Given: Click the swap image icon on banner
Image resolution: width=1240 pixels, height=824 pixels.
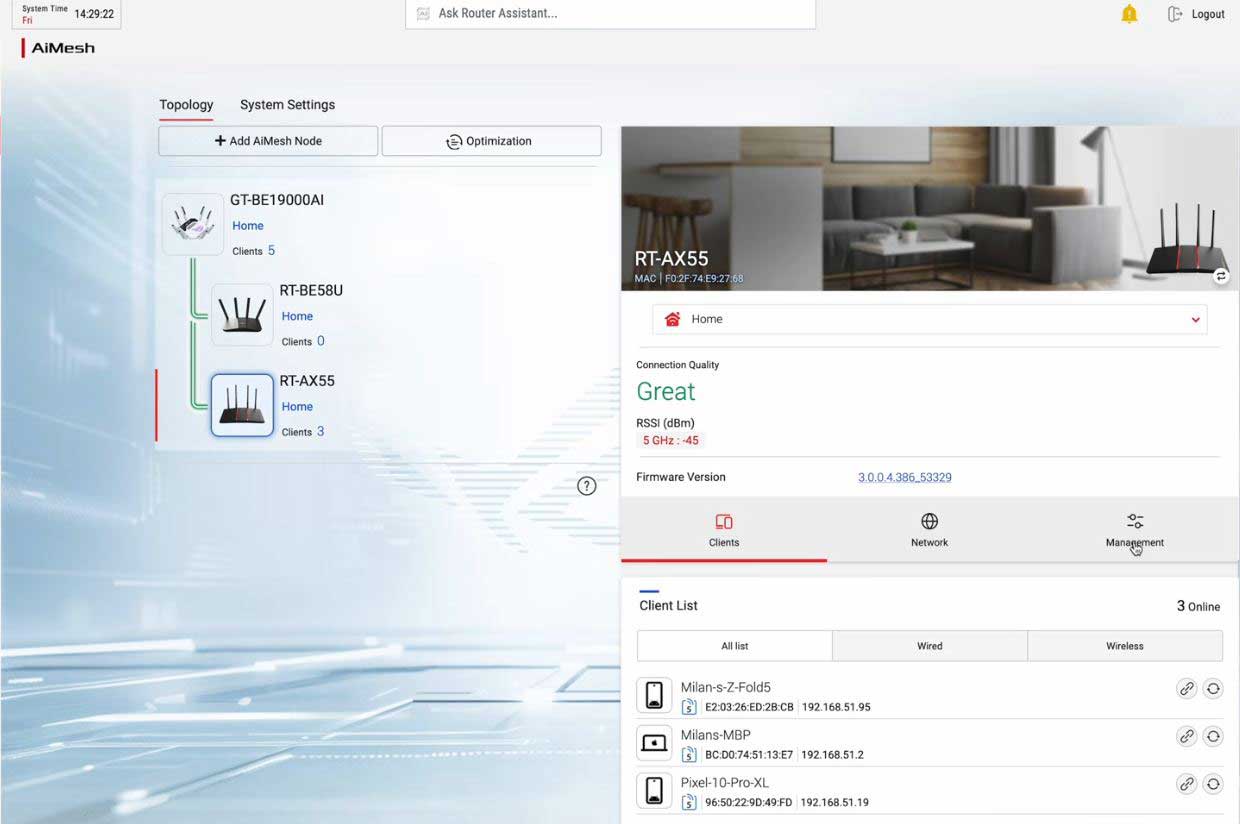Looking at the screenshot, I should pos(1221,276).
